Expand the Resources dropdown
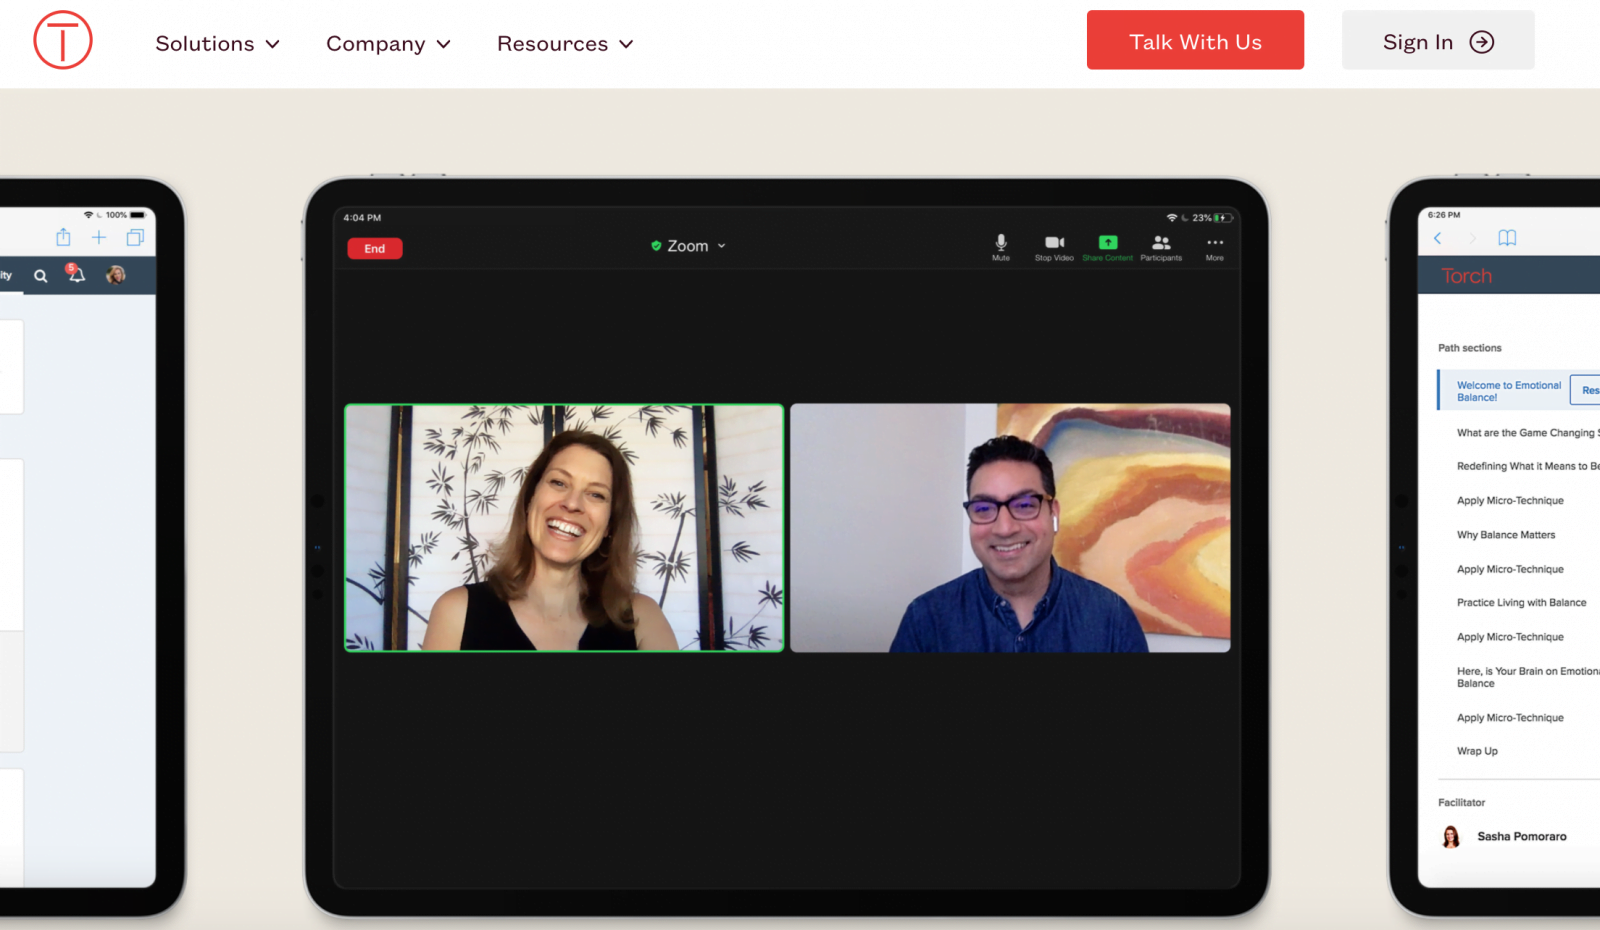 (x=565, y=44)
